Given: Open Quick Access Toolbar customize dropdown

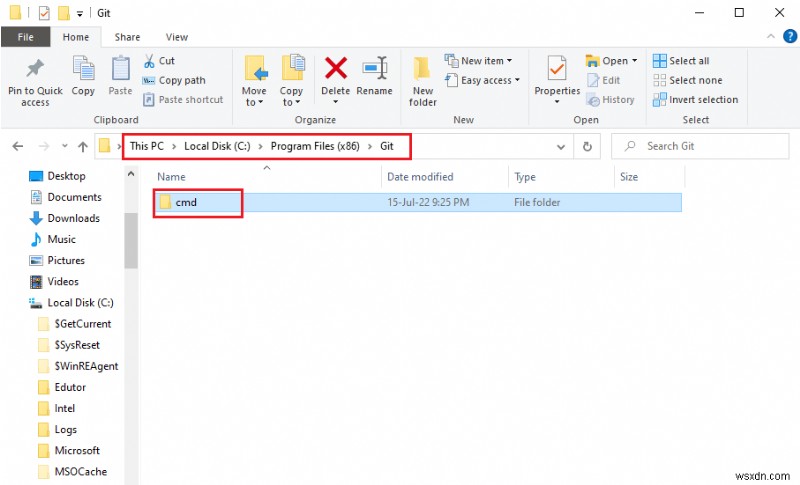Looking at the screenshot, I should 80,14.
